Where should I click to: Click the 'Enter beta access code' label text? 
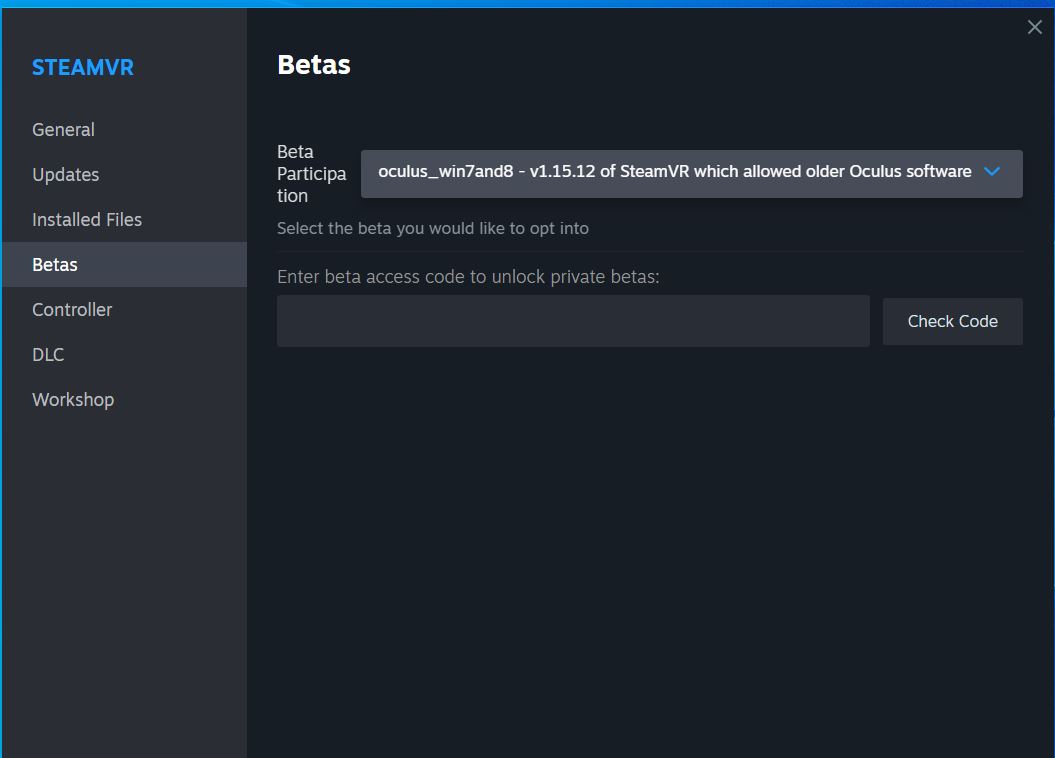click(468, 277)
